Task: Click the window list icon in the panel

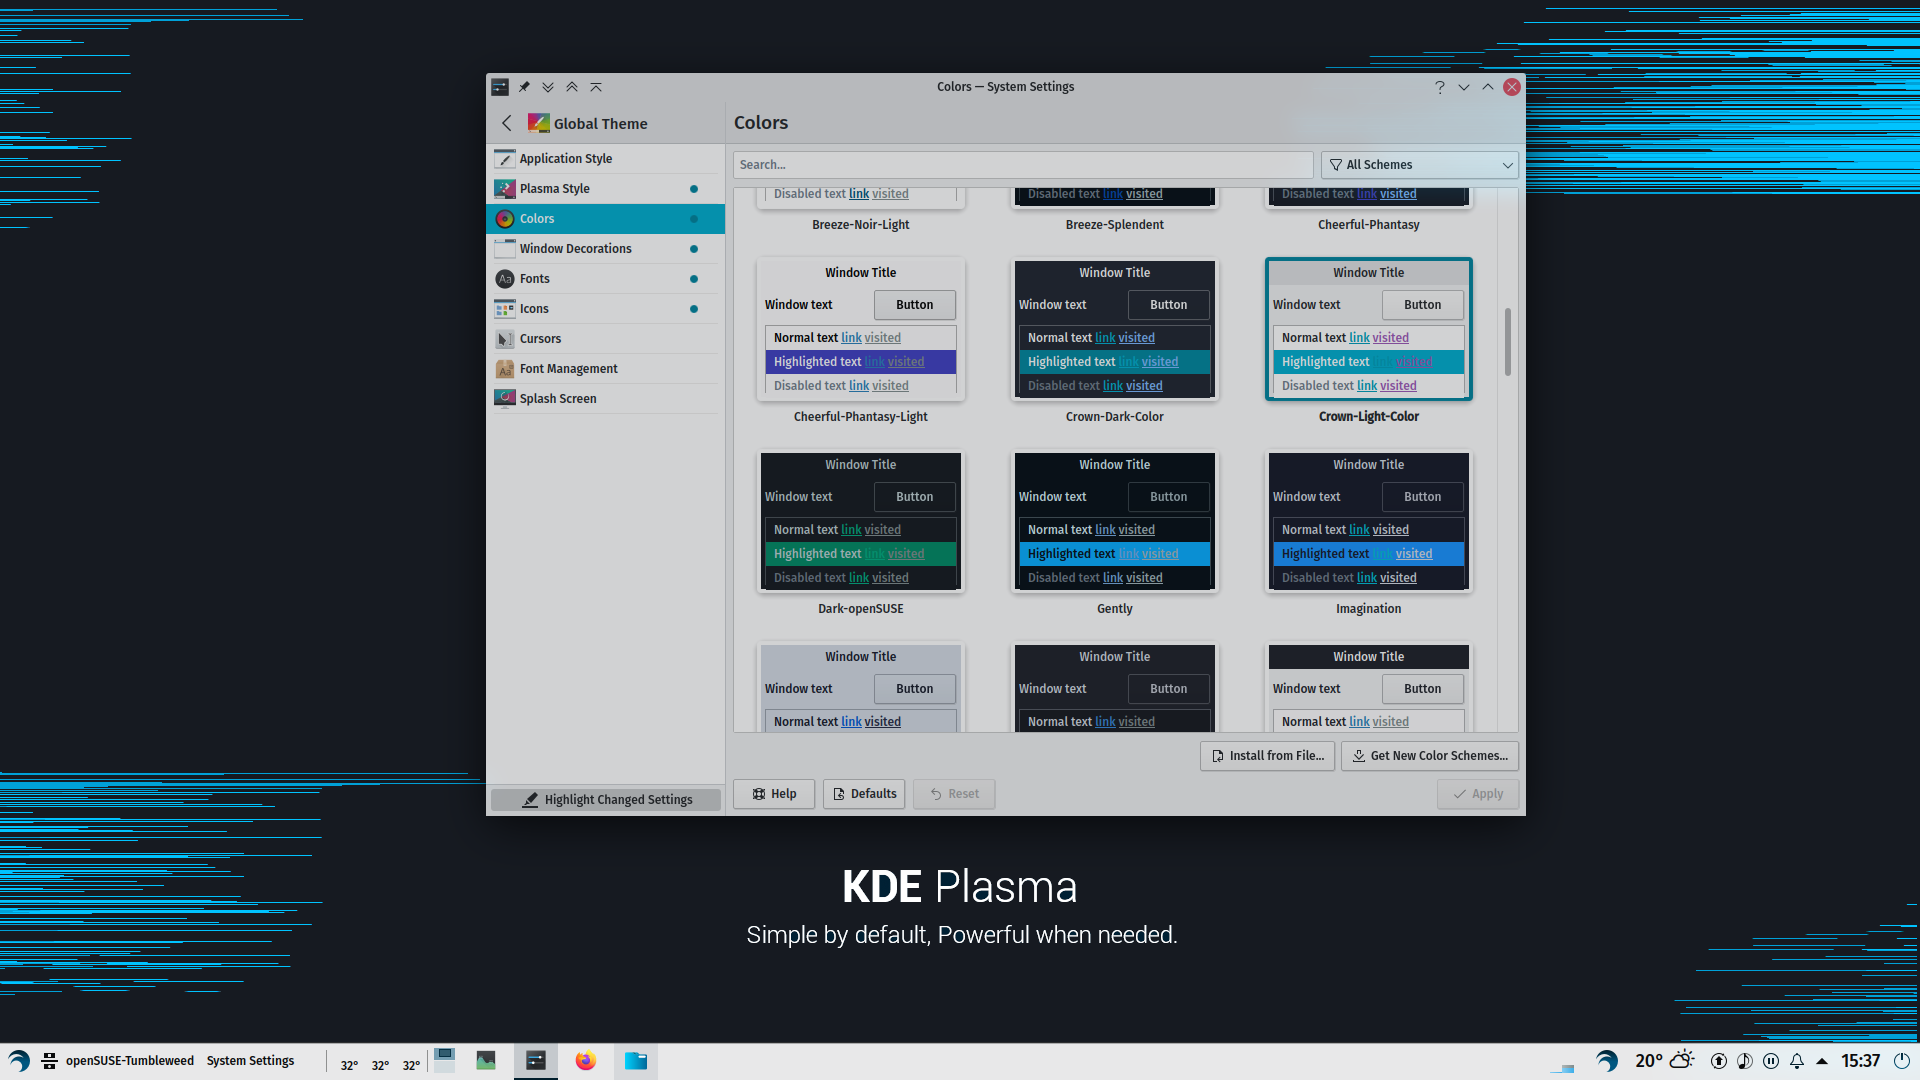Action: pos(49,1061)
